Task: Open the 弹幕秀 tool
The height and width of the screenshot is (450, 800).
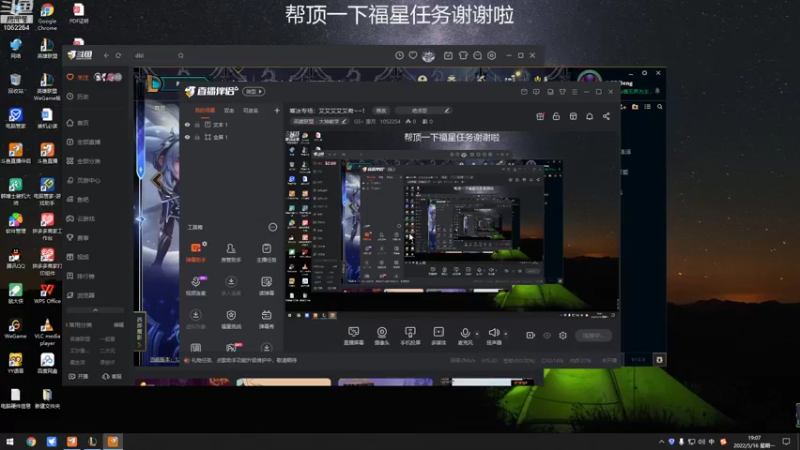Action: tap(266, 319)
